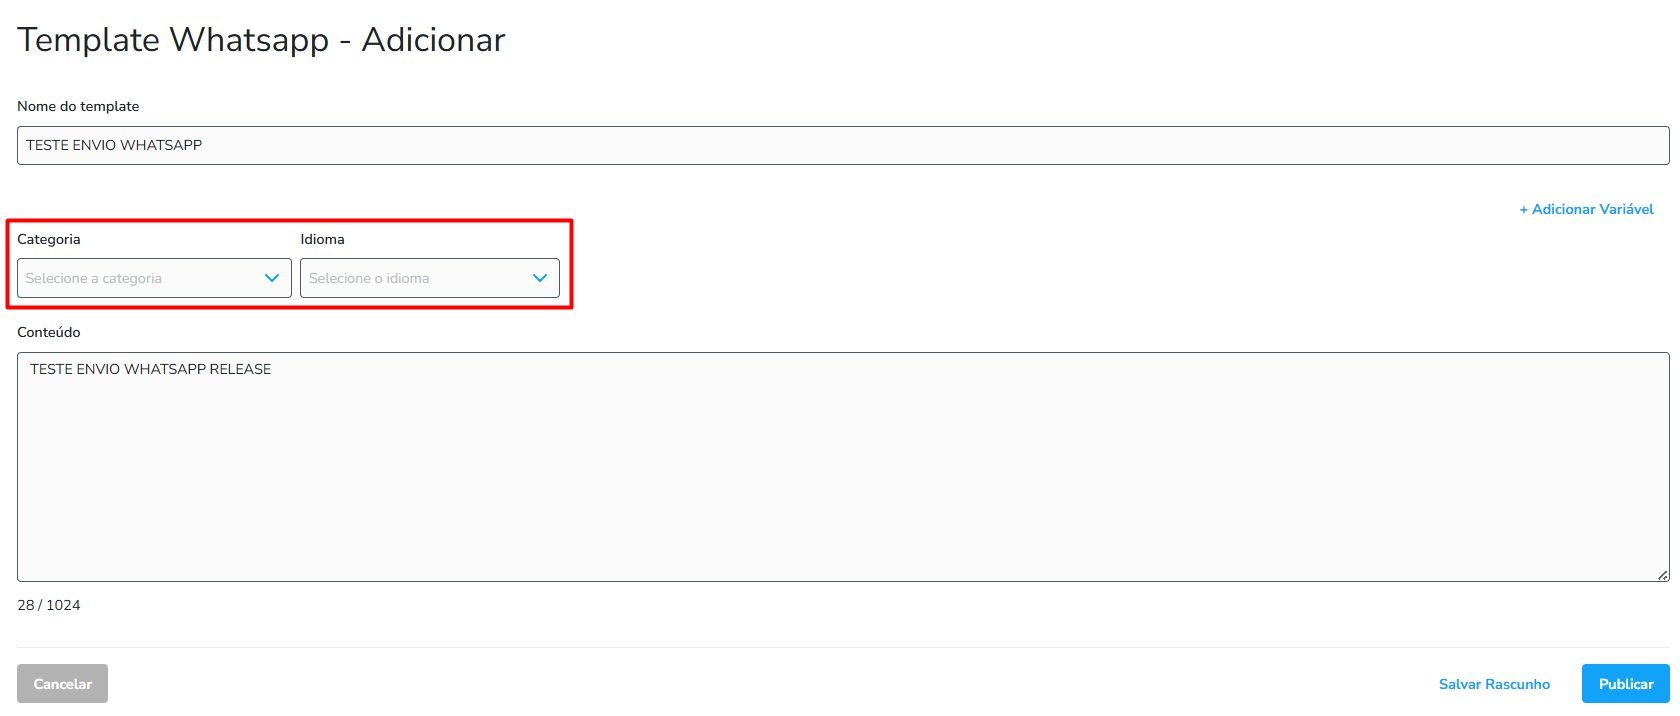Click the Conteúdo field label
The image size is (1680, 716).
pyautogui.click(x=49, y=332)
